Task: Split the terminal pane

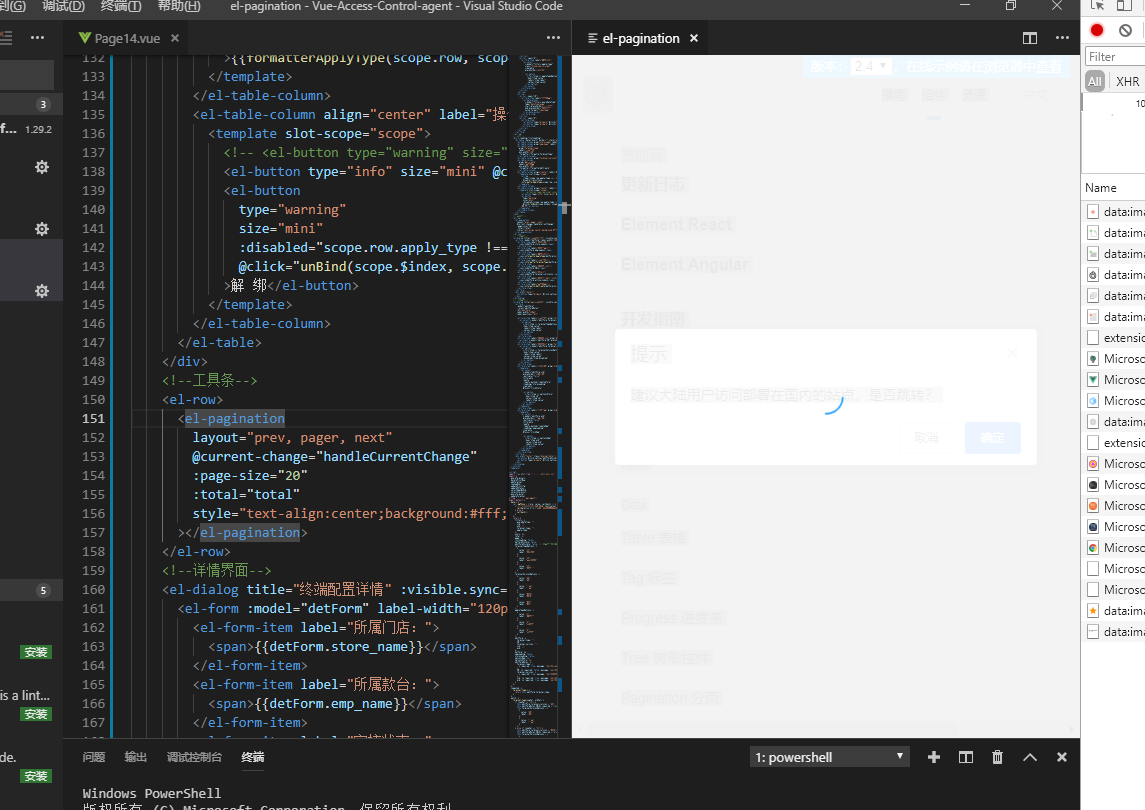Action: pos(965,757)
